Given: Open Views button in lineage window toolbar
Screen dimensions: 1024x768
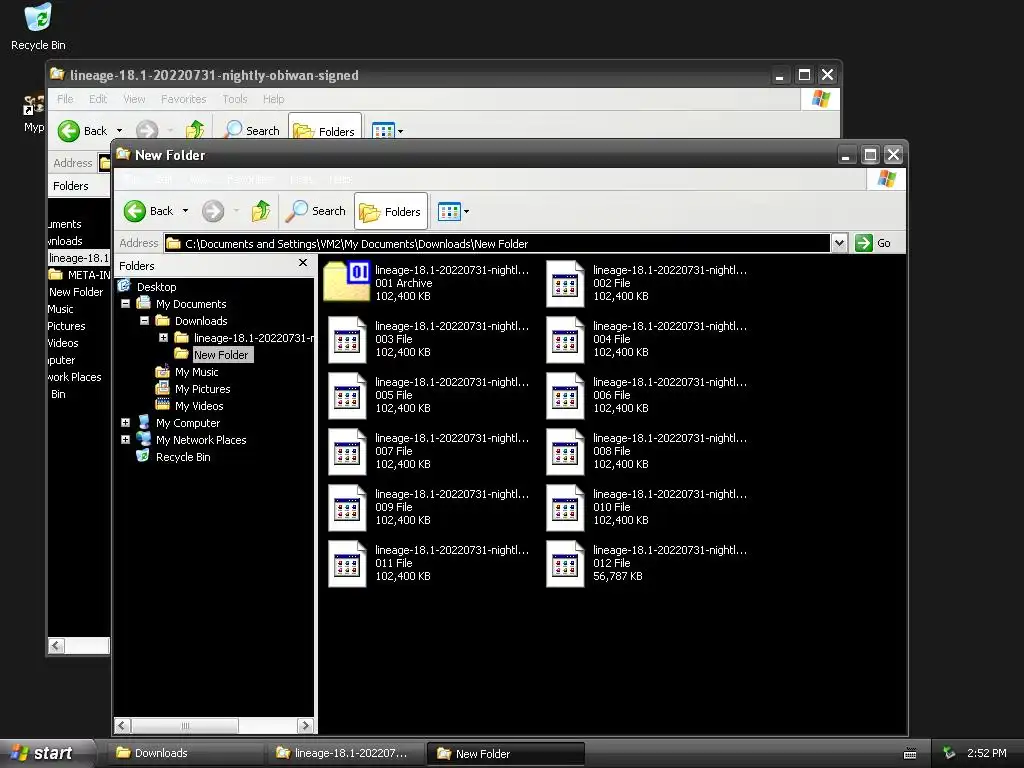Looking at the screenshot, I should (x=383, y=130).
